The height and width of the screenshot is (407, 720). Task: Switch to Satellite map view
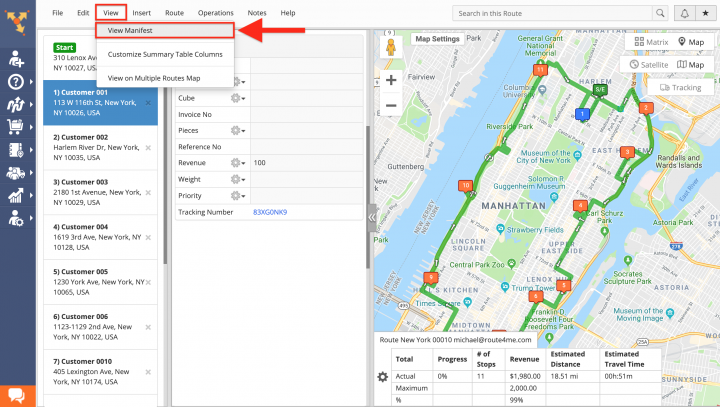648,65
